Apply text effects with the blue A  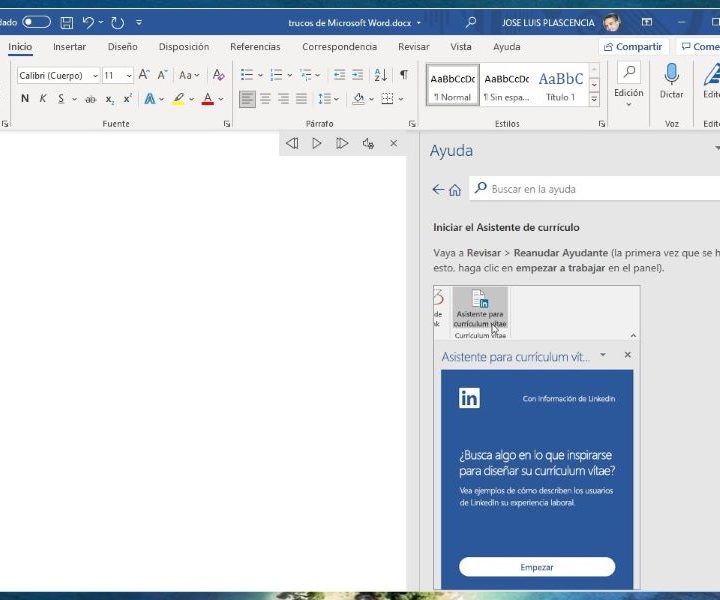[x=150, y=98]
